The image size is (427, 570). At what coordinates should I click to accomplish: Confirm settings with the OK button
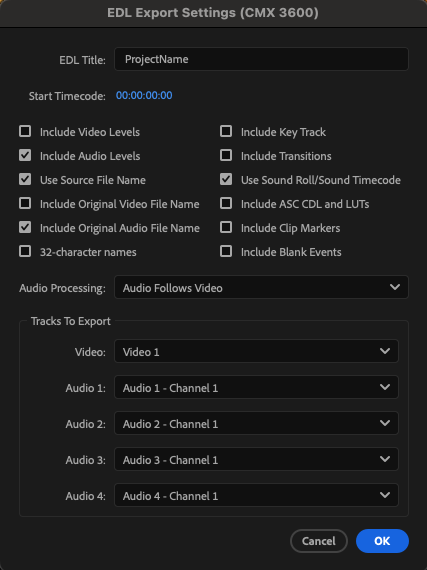coord(382,541)
